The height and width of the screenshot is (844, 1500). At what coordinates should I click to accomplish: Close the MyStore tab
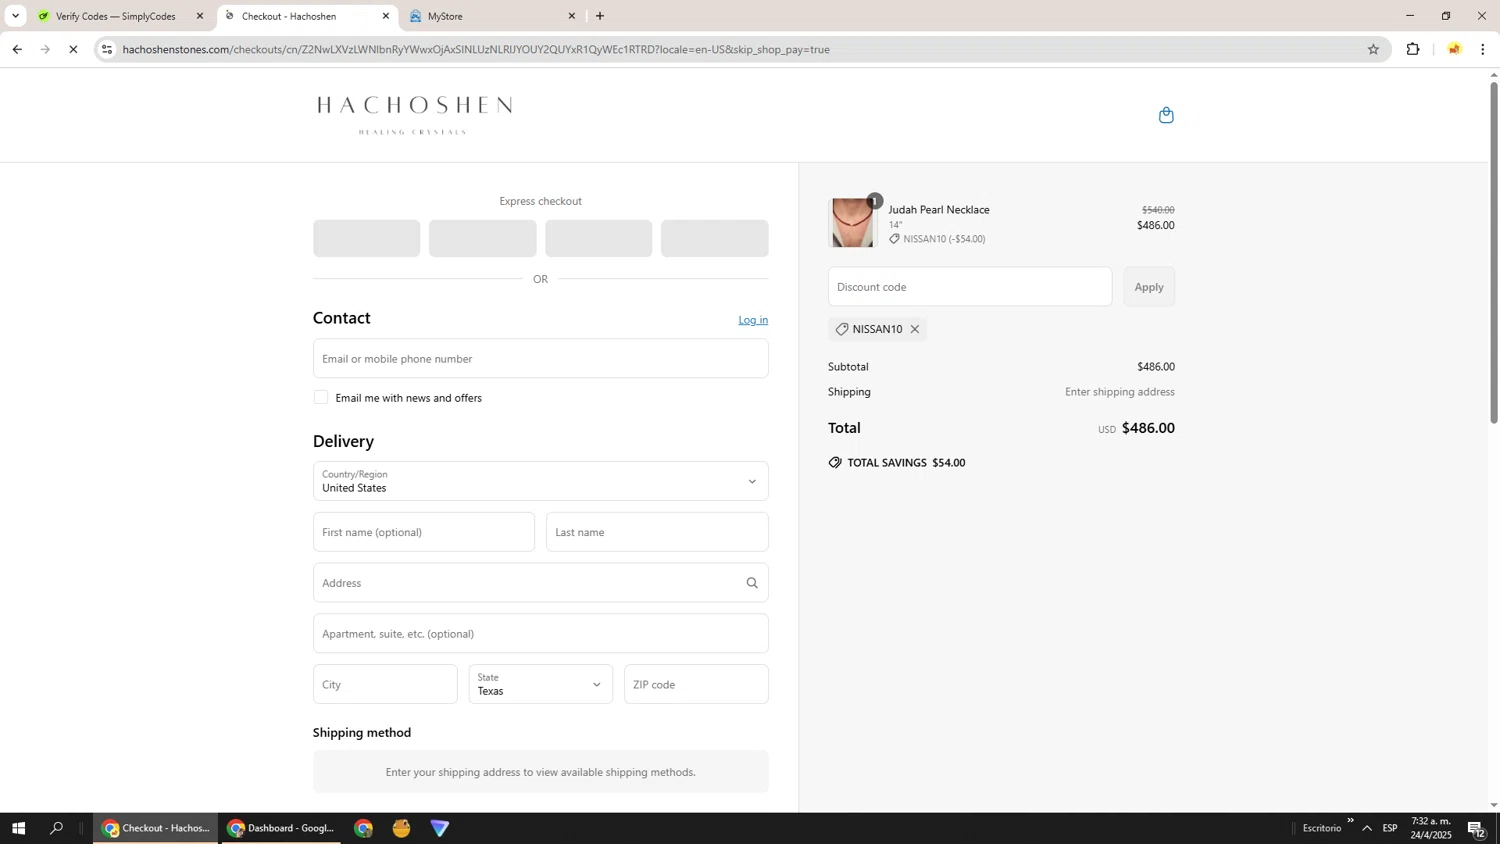572,16
